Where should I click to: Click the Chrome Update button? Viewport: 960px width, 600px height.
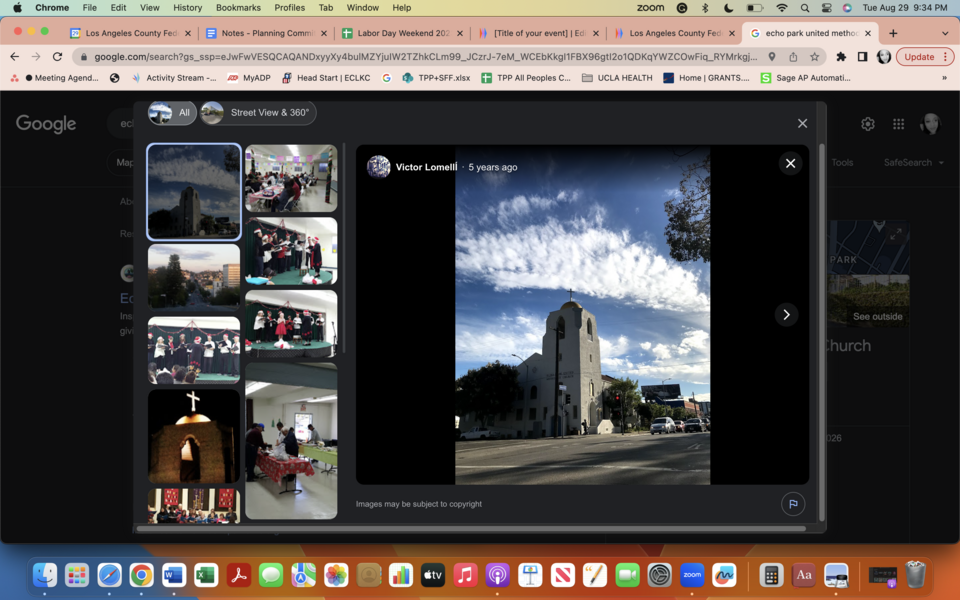[x=924, y=57]
